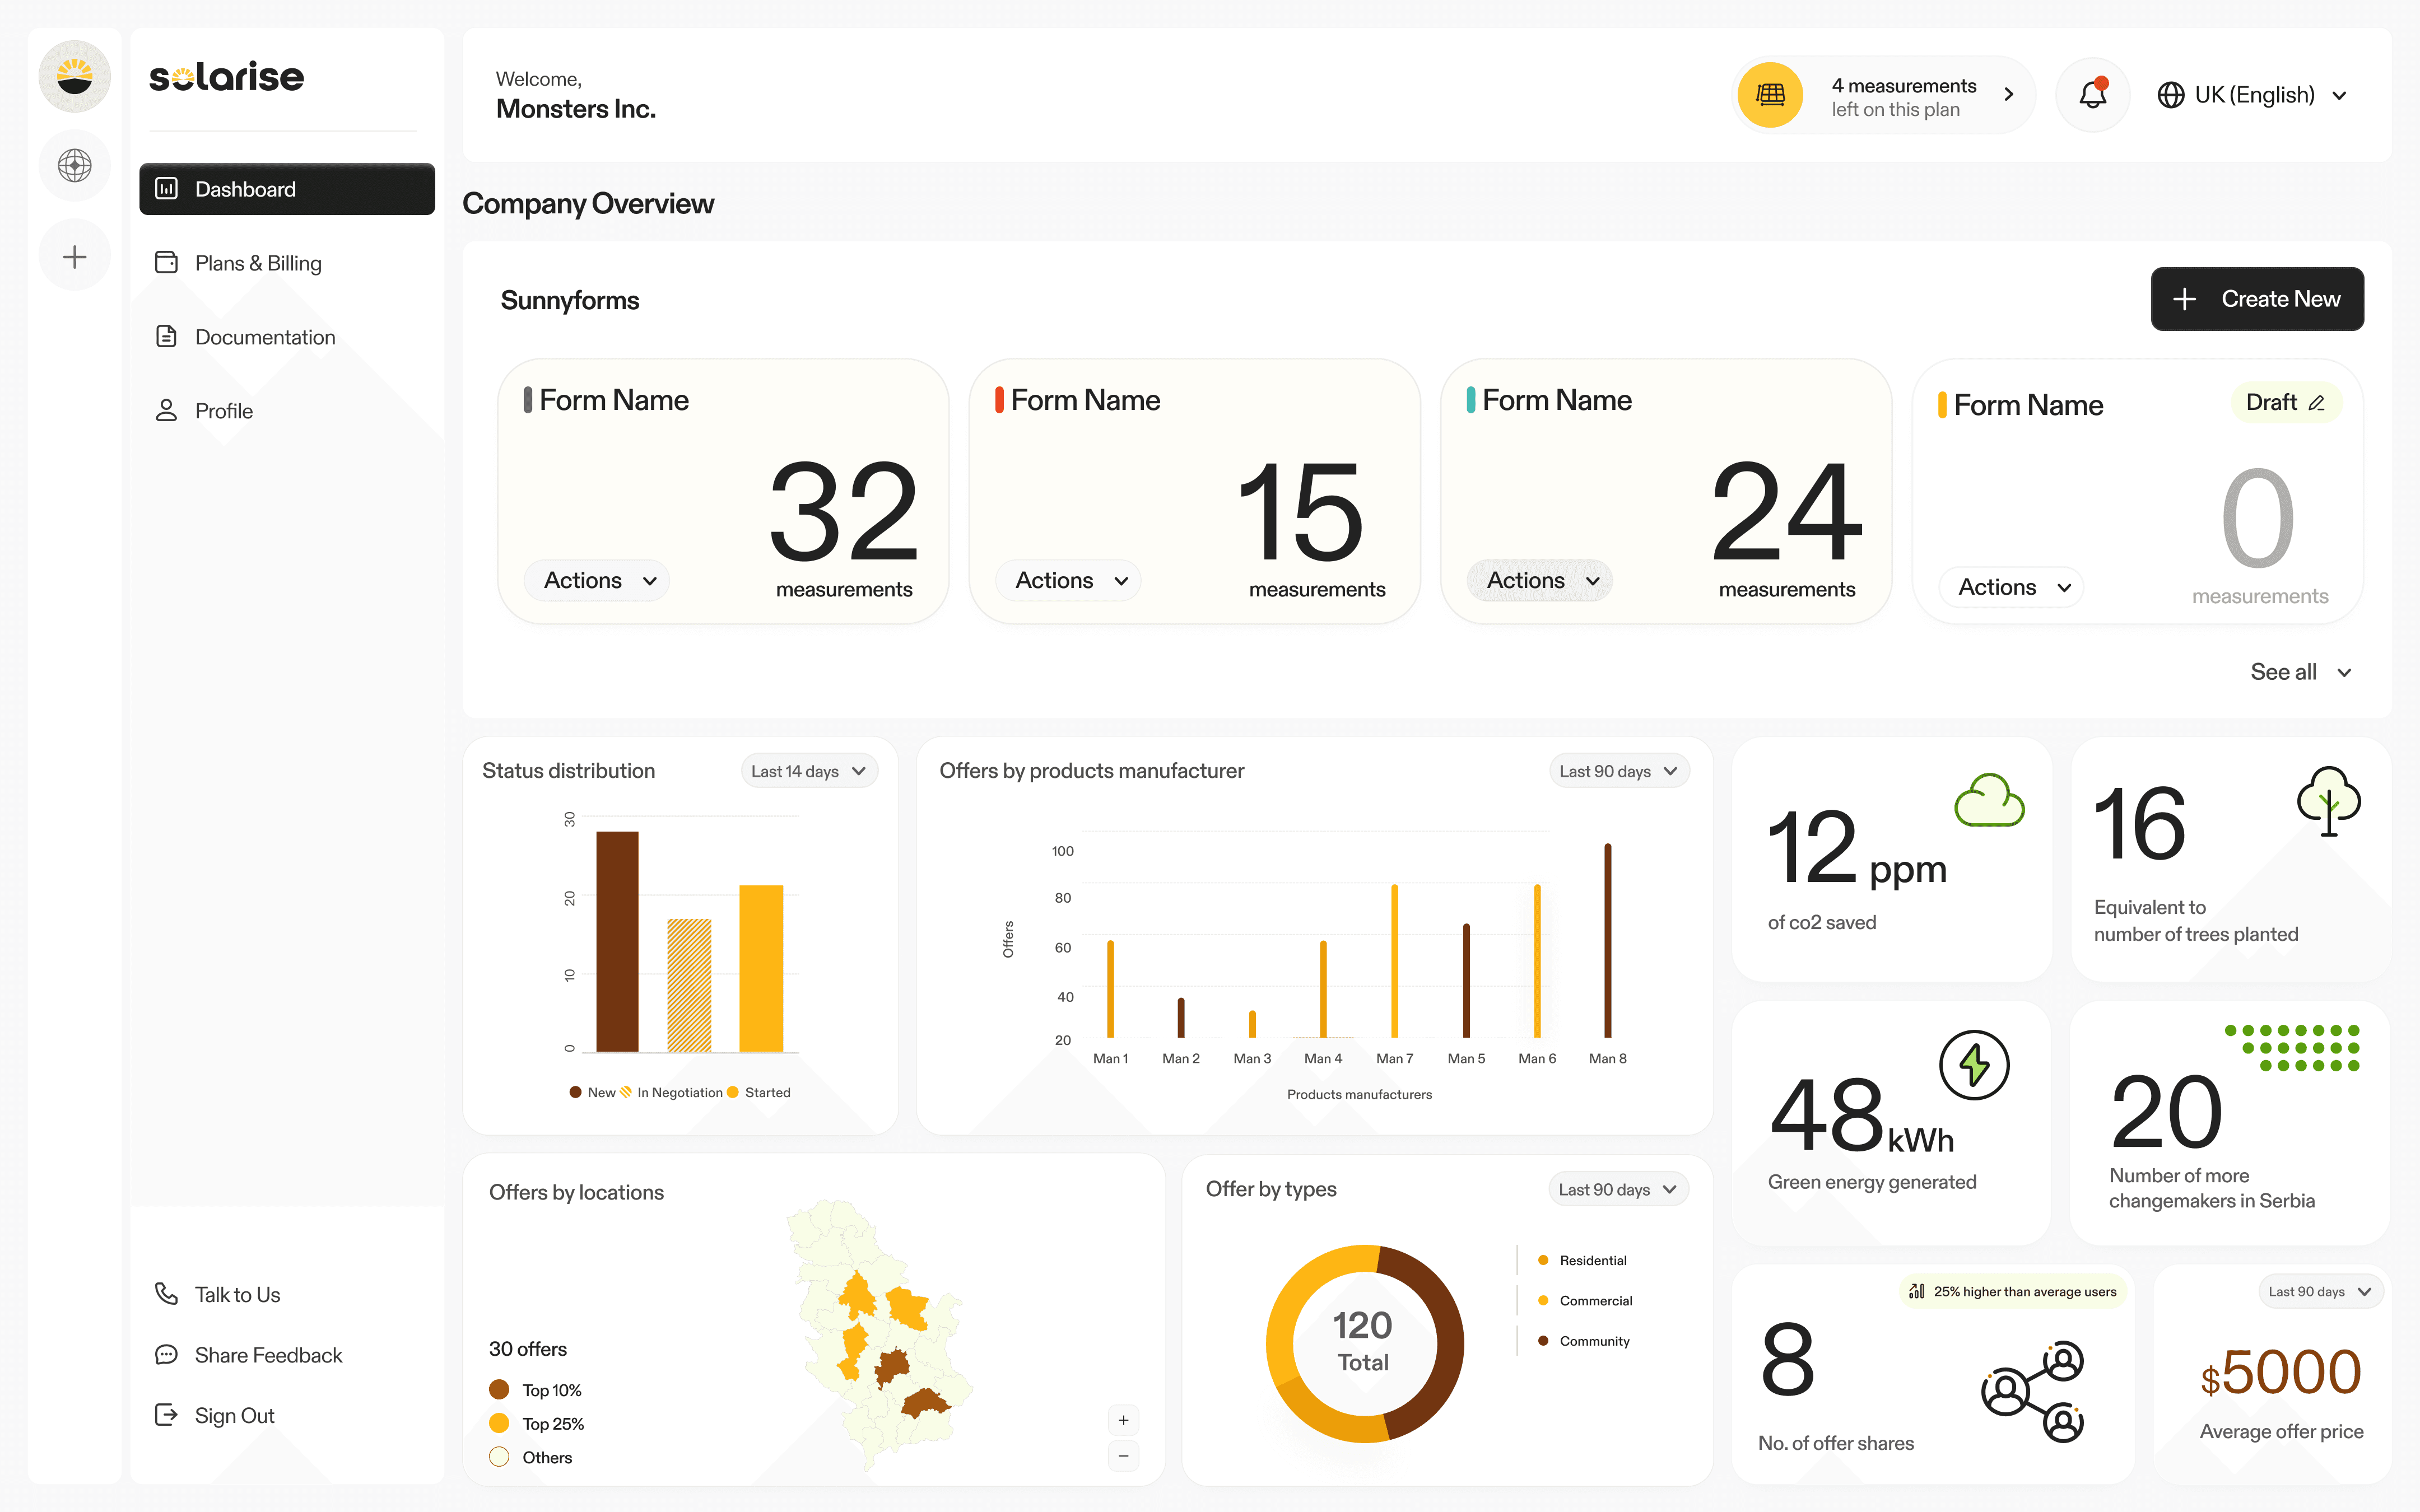Expand the See all forms toggle

pyautogui.click(x=2300, y=672)
